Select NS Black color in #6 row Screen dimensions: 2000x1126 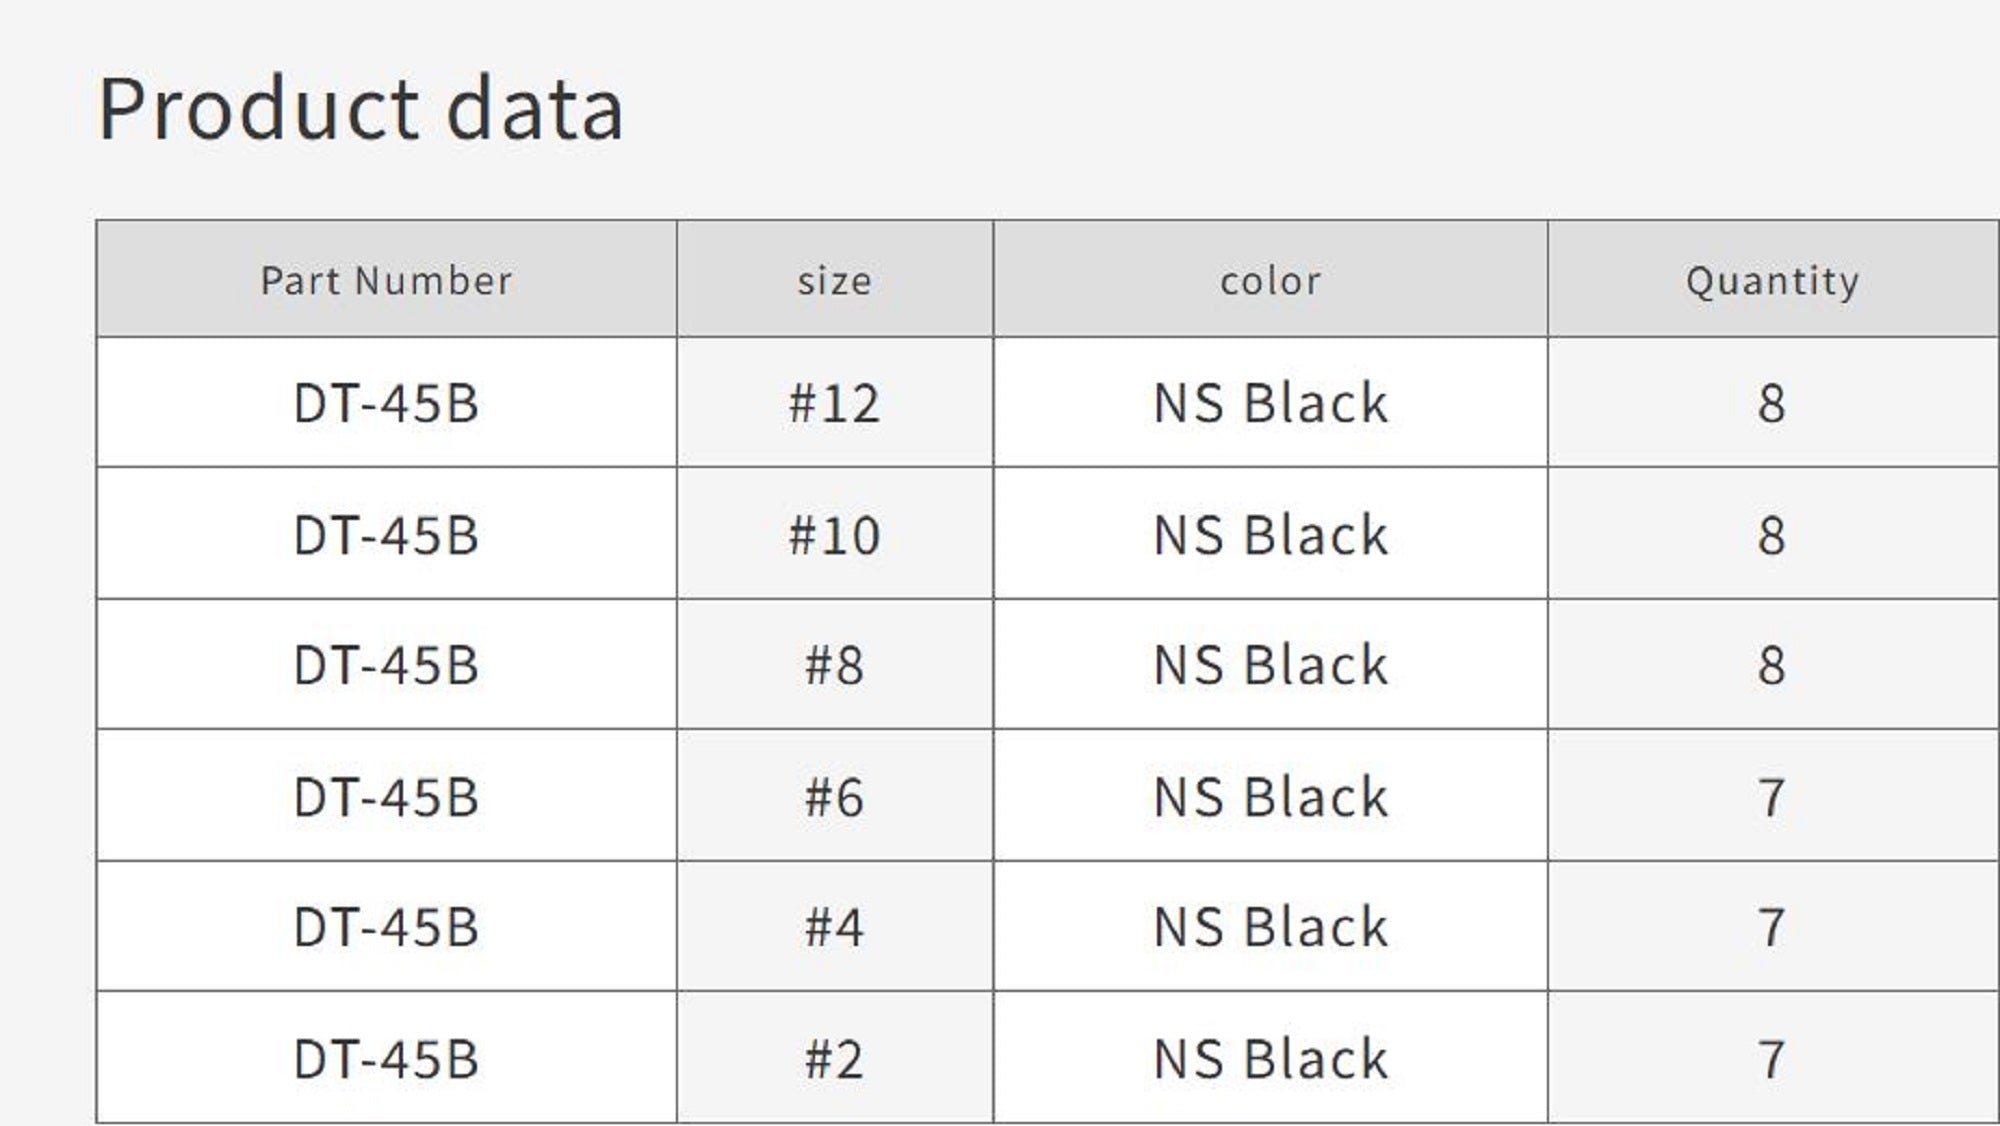(x=1270, y=797)
